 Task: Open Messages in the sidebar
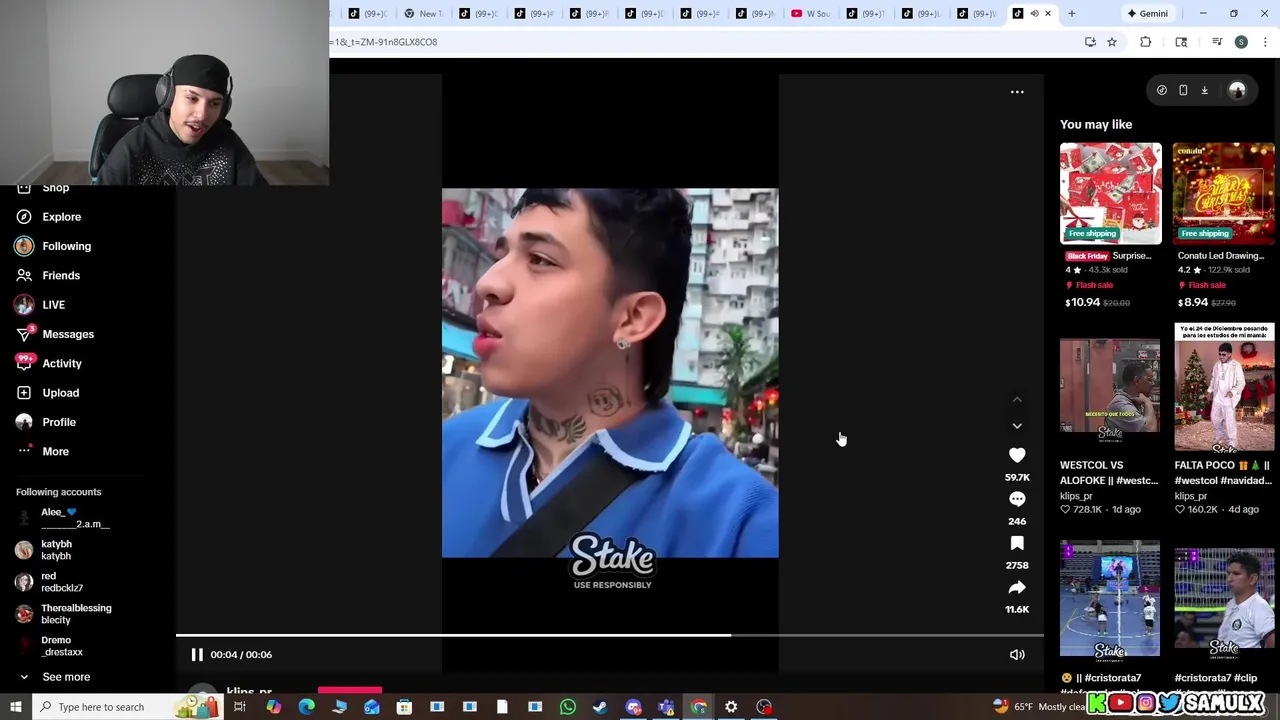[x=67, y=334]
